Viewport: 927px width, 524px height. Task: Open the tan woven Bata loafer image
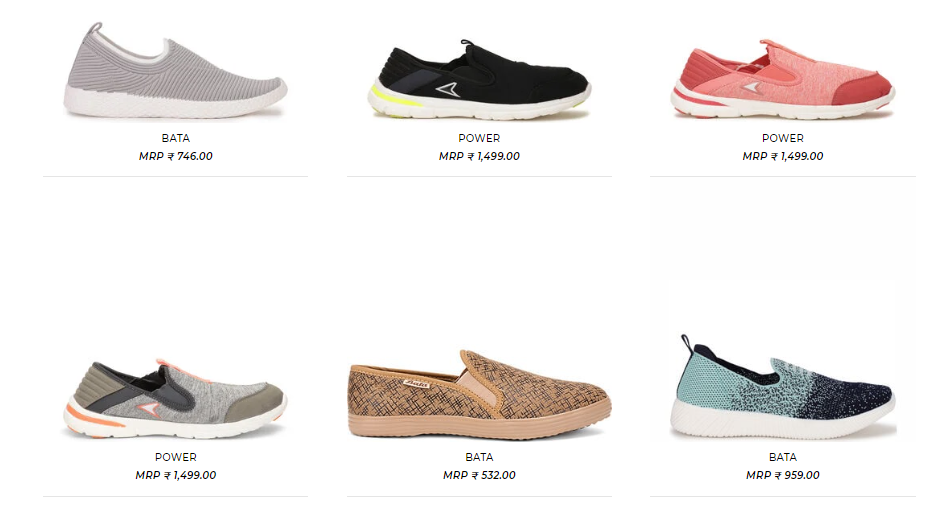(x=479, y=395)
